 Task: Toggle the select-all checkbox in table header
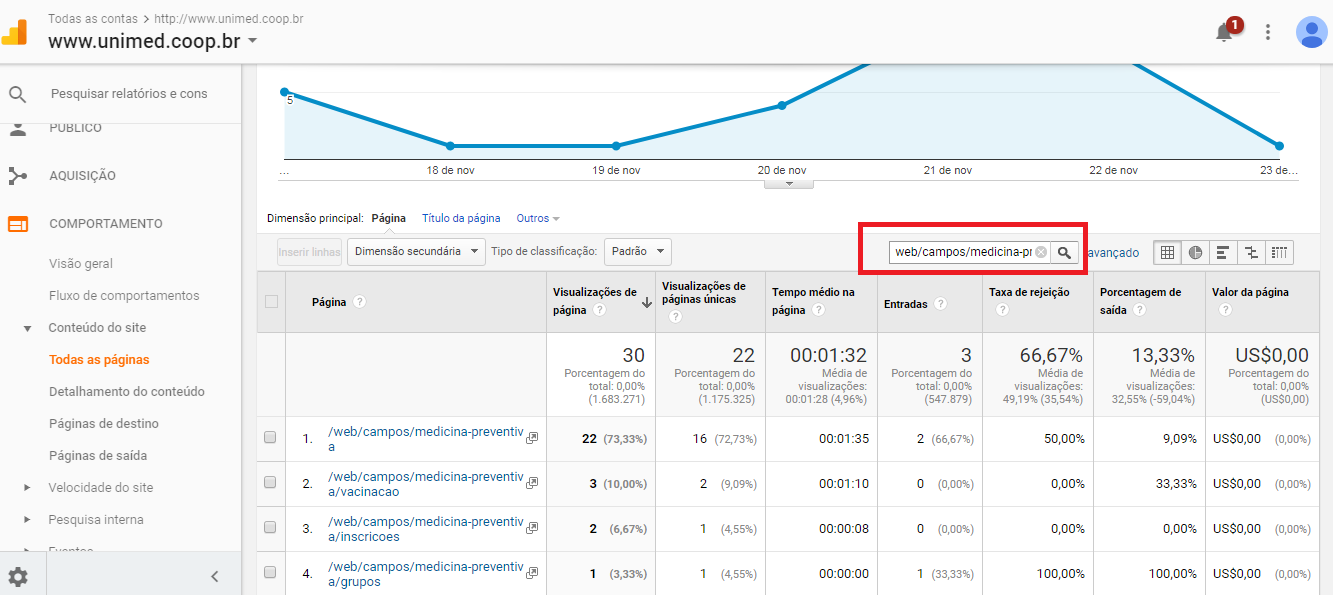click(271, 301)
